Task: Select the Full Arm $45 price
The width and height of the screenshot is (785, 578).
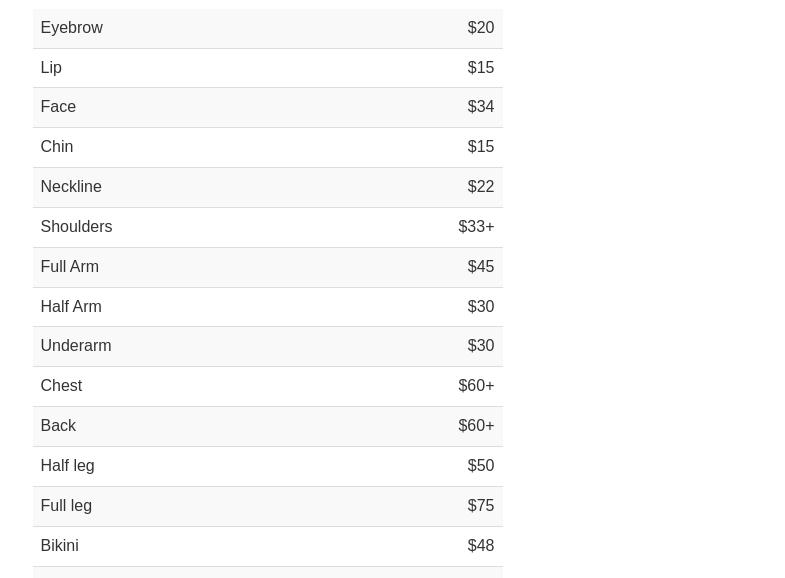Action: coord(480,266)
